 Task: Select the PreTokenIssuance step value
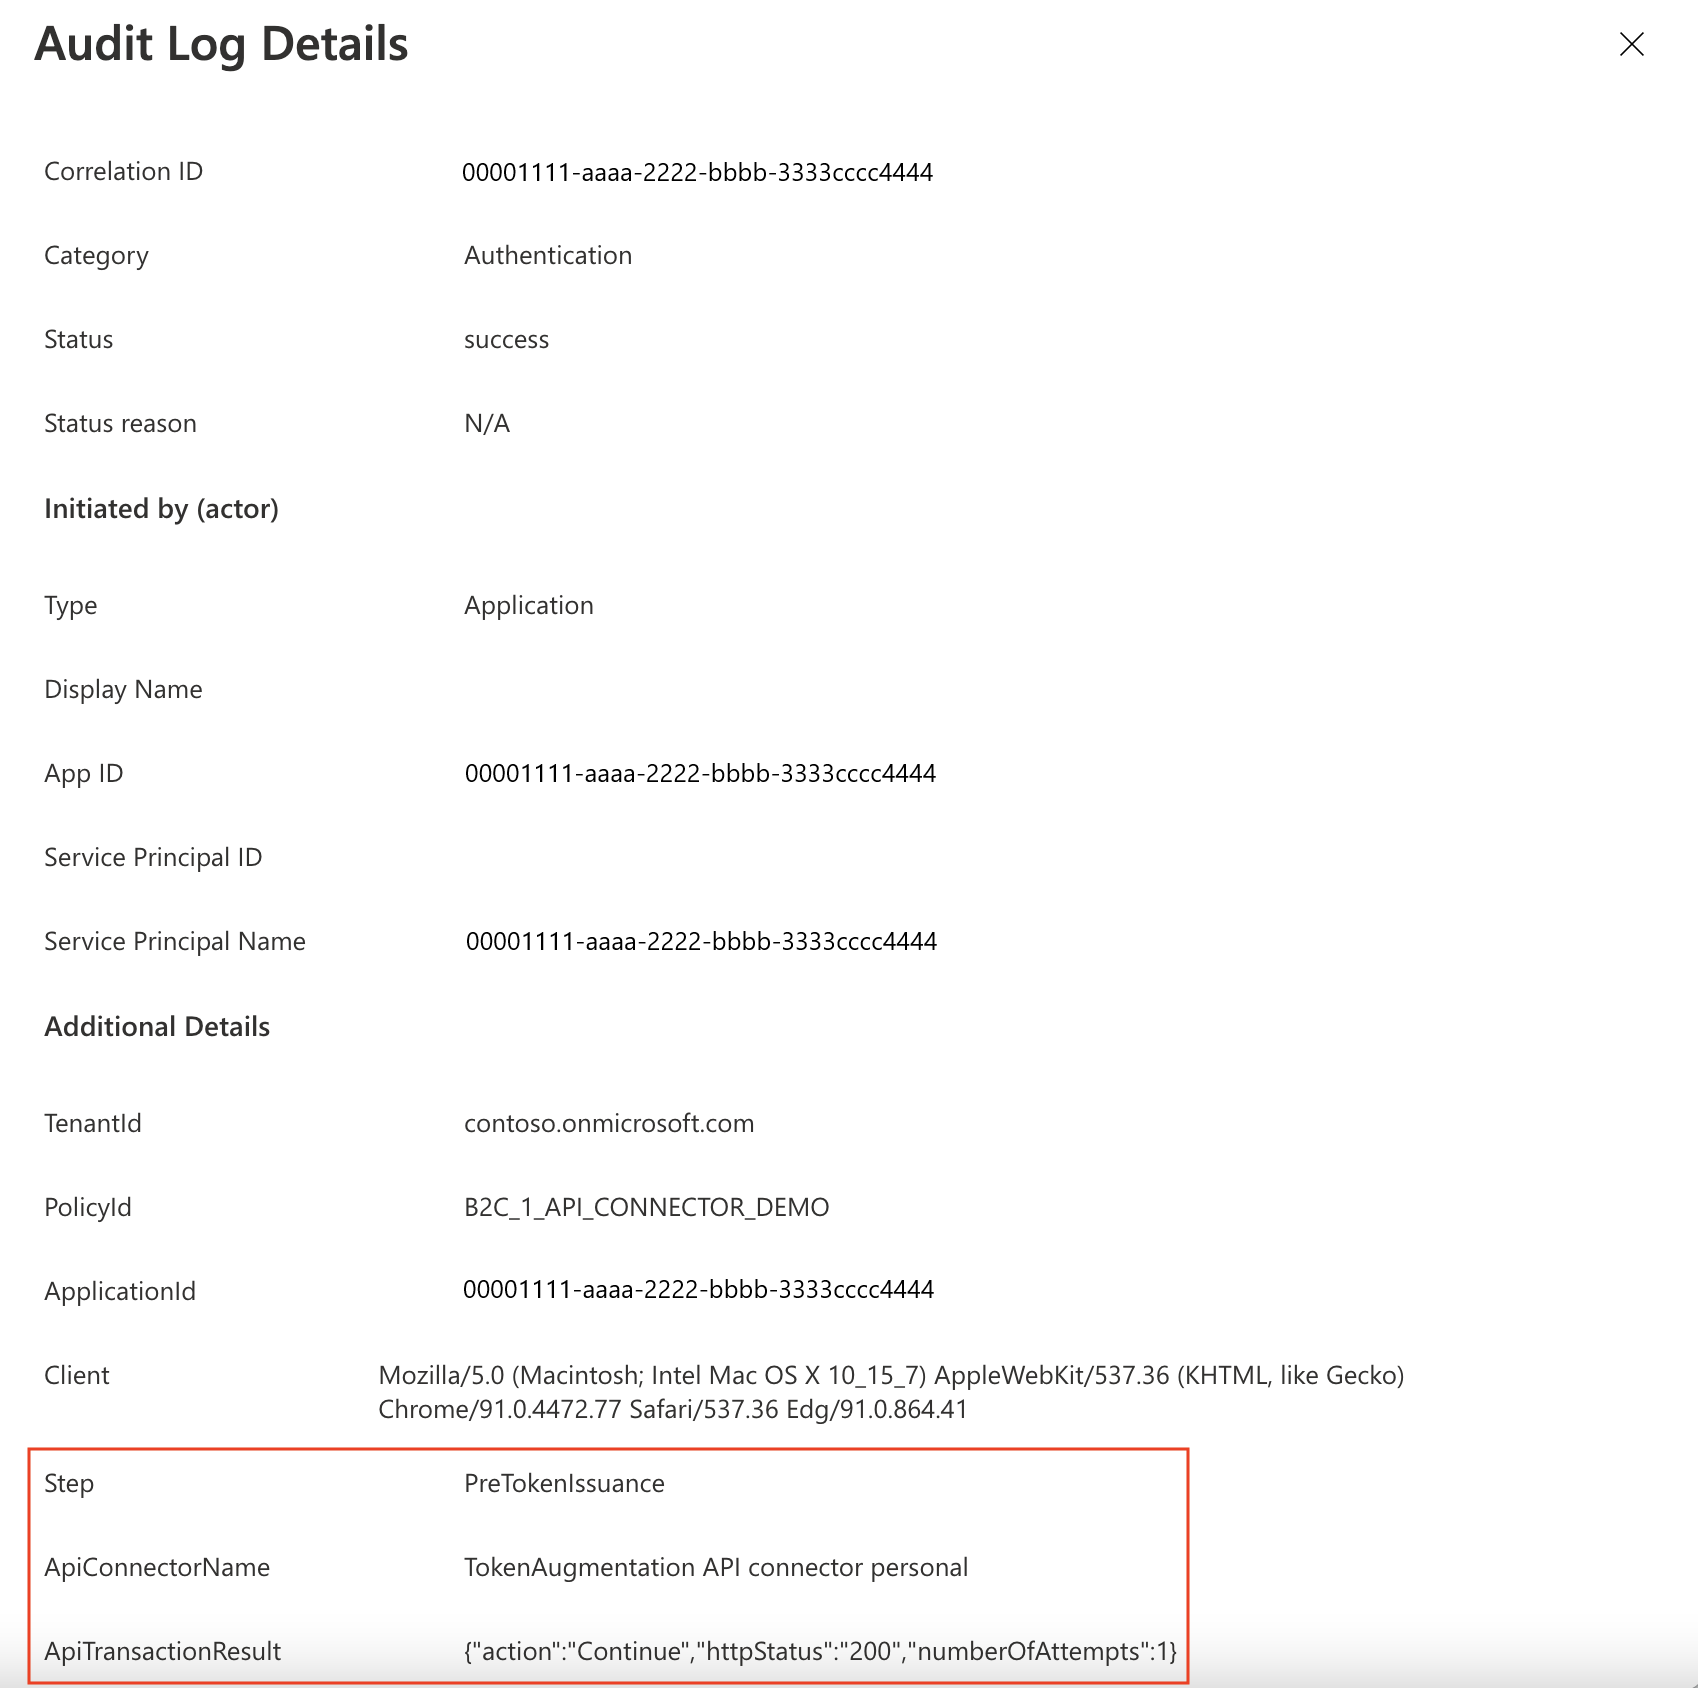click(563, 1483)
